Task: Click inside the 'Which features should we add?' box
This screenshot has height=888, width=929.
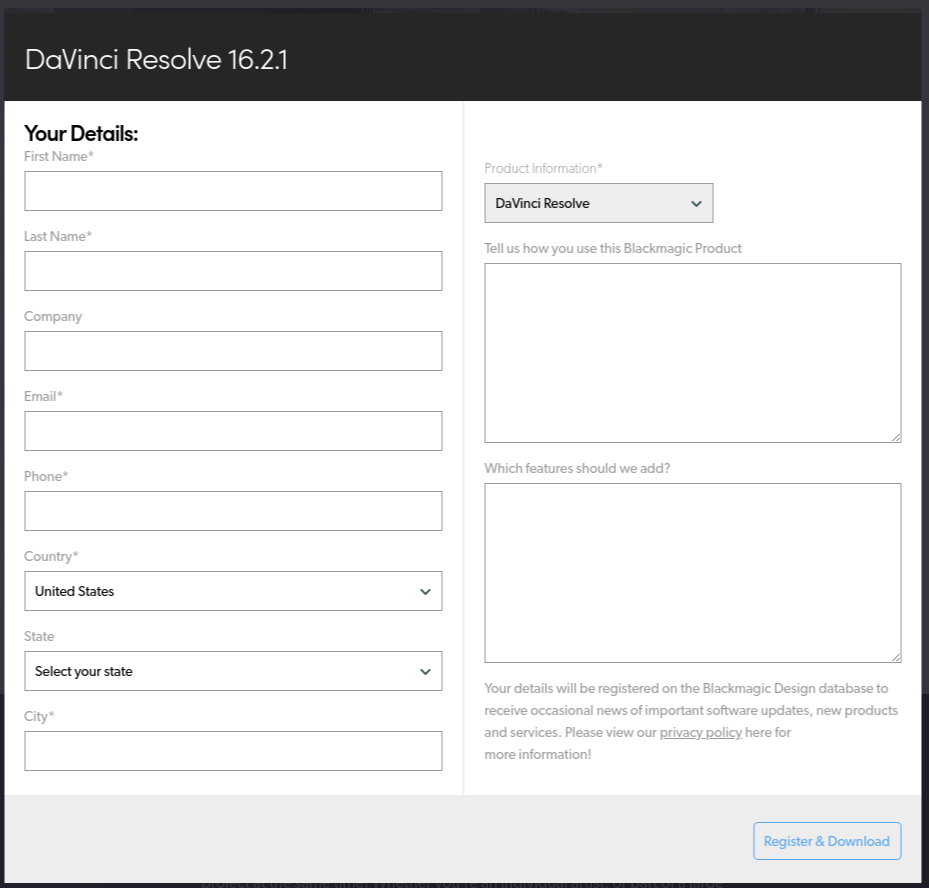Action: tap(692, 570)
